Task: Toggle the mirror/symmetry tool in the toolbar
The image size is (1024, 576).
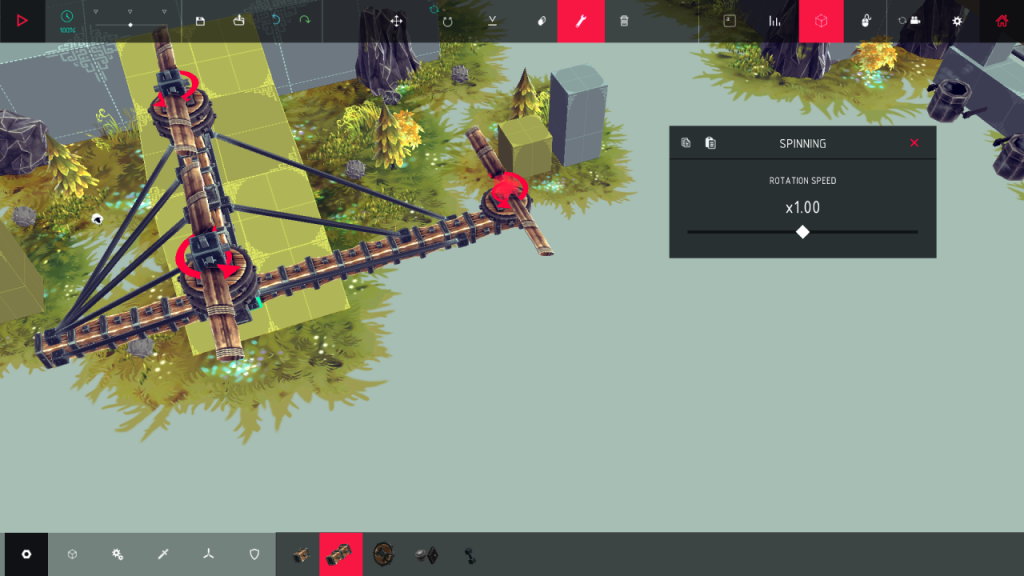Action: coord(492,20)
